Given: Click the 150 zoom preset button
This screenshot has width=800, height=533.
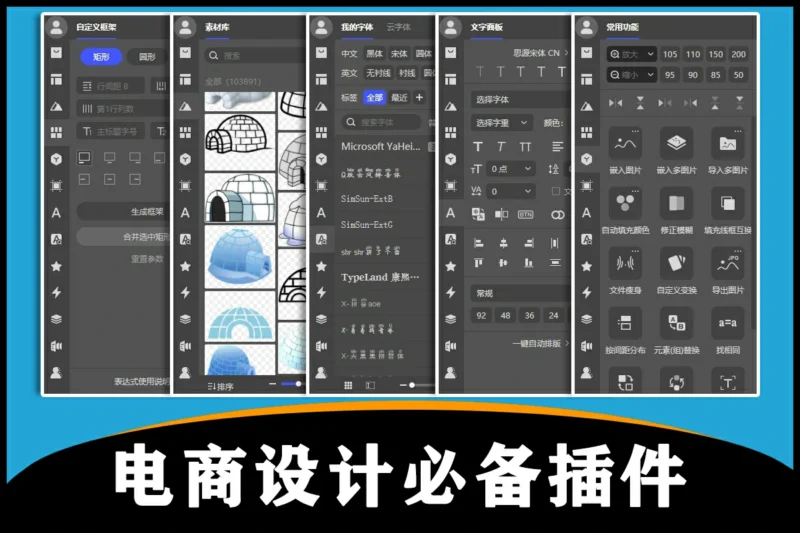Looking at the screenshot, I should (x=715, y=54).
